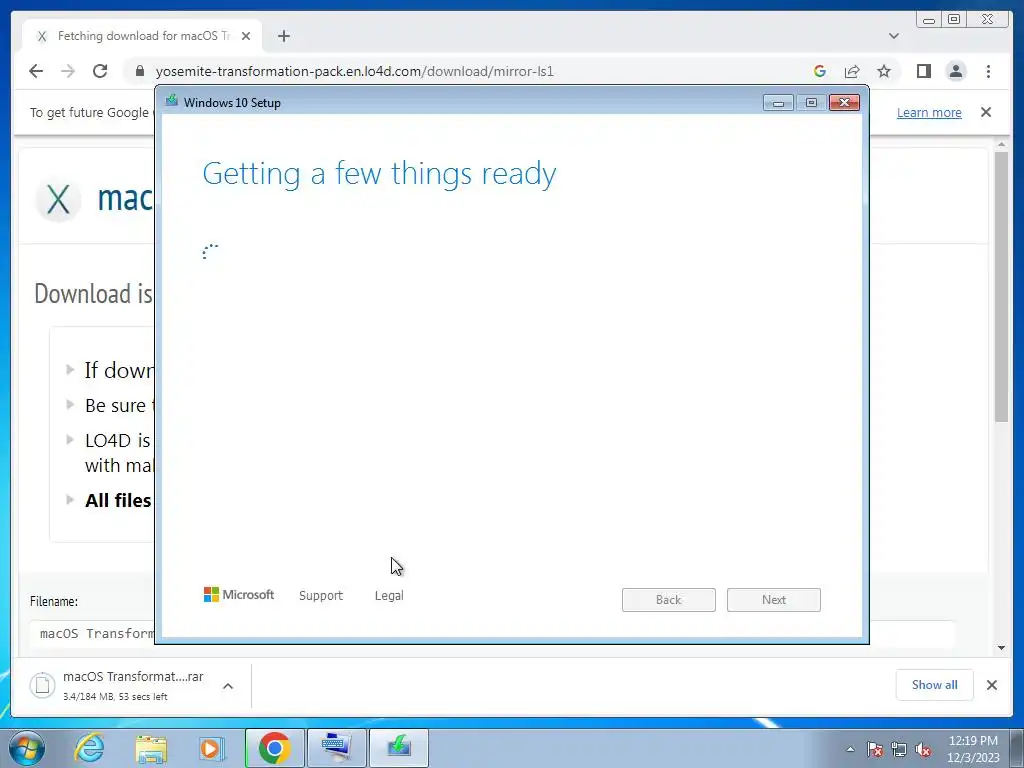Click the Microsoft logo in Setup
The width and height of the screenshot is (1024, 768).
239,595
